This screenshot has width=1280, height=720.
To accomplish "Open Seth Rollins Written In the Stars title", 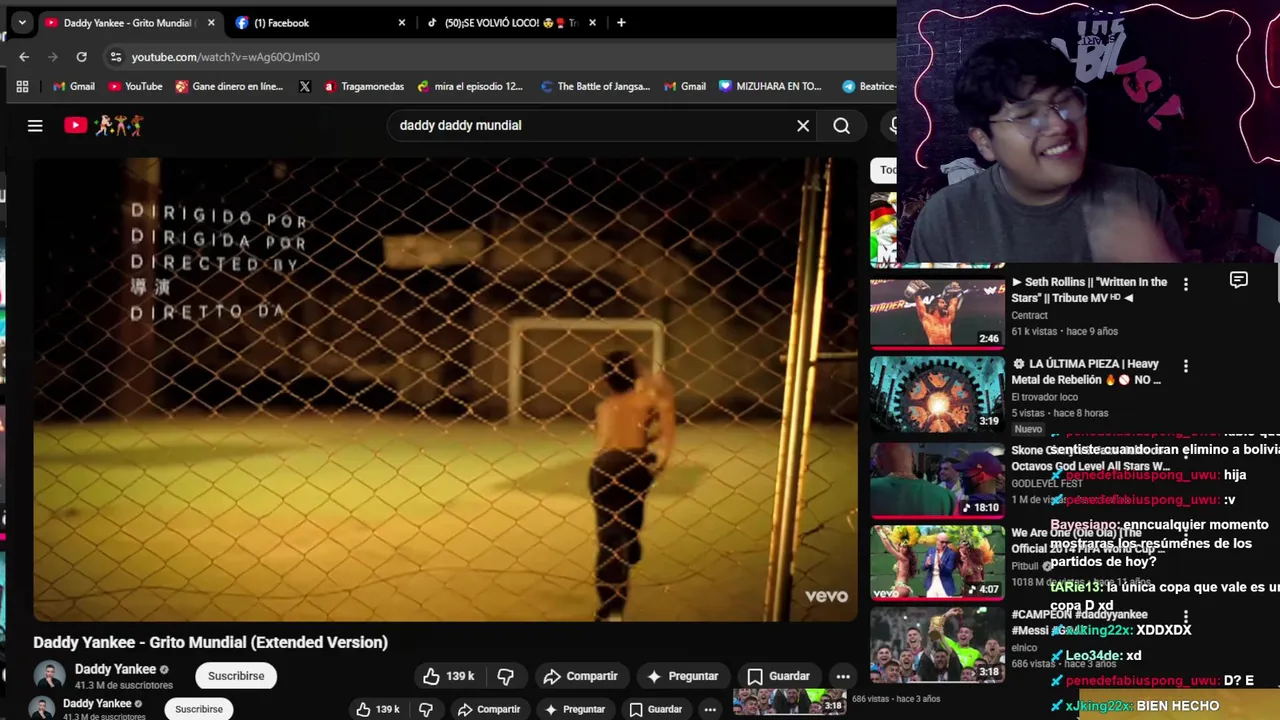I will [x=1089, y=289].
